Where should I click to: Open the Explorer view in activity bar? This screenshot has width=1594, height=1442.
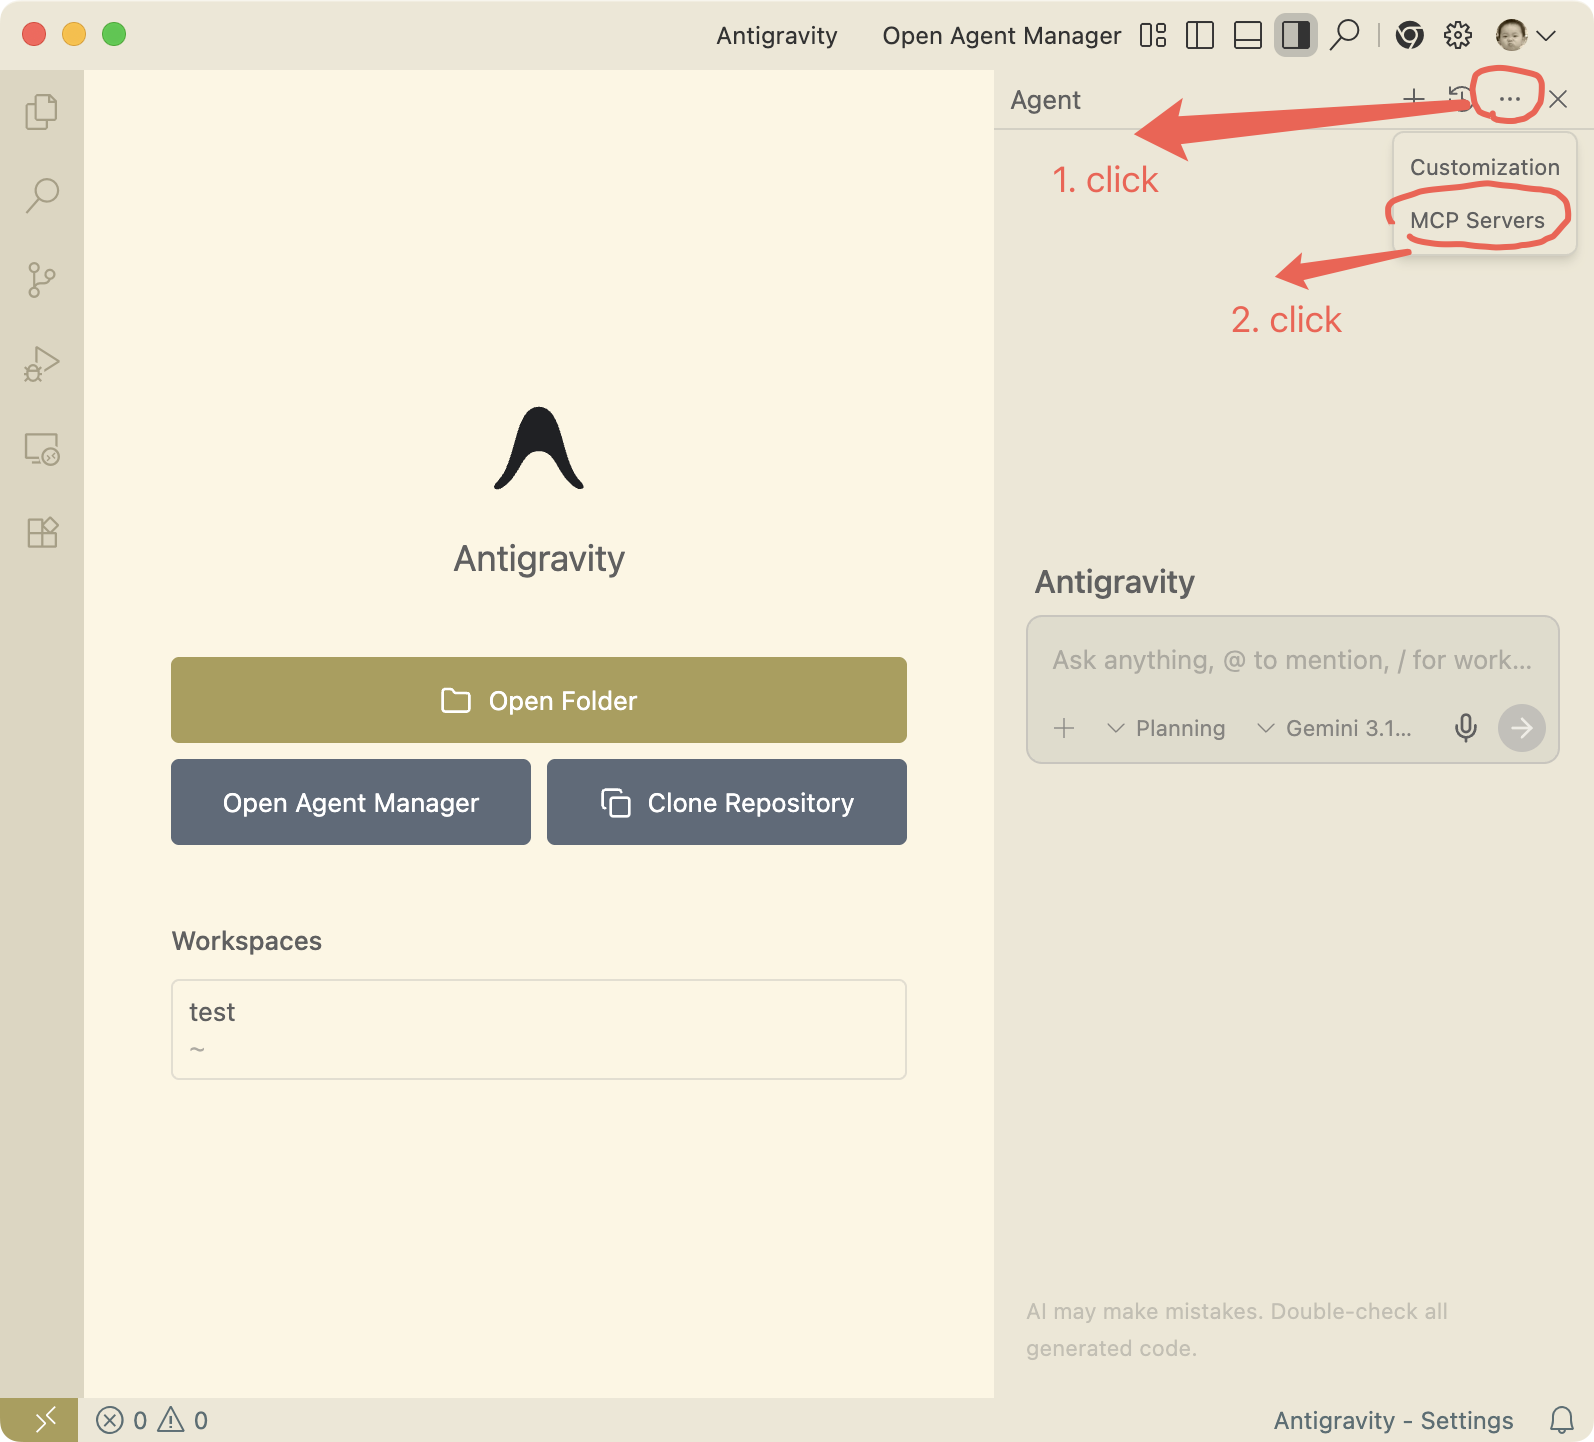tap(41, 111)
